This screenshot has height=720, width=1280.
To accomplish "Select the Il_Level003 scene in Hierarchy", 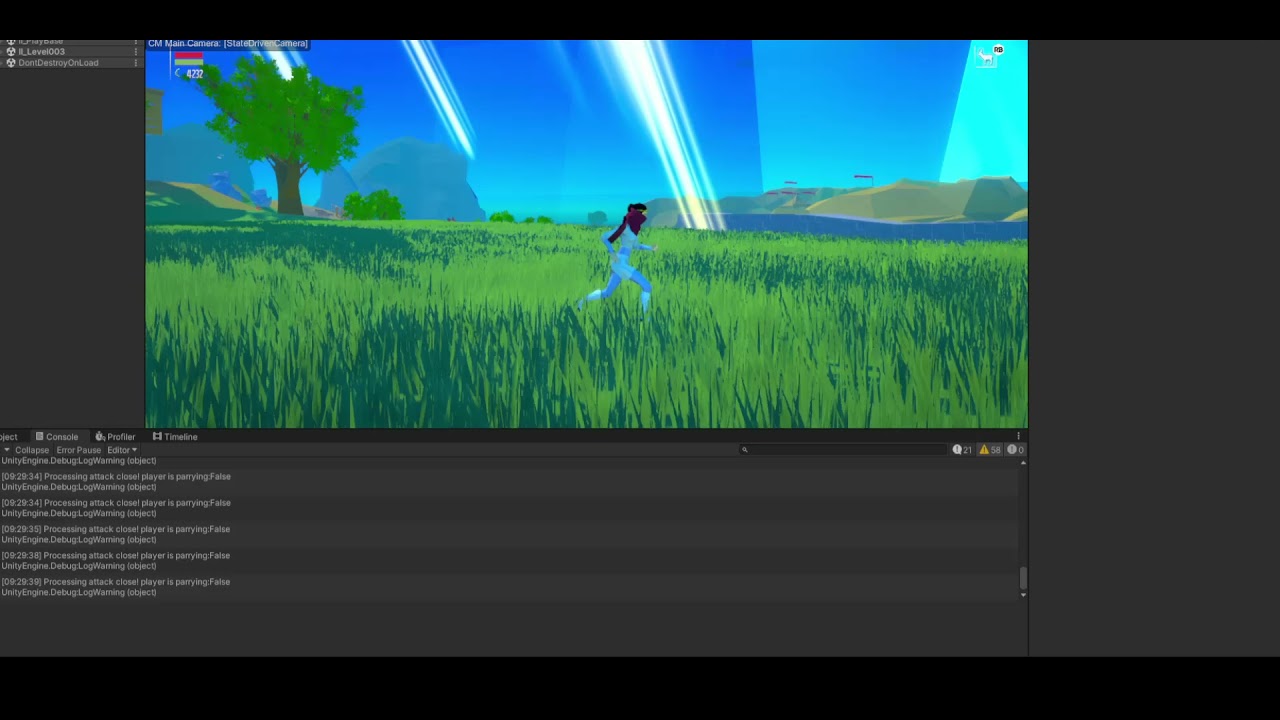I will pos(70,52).
